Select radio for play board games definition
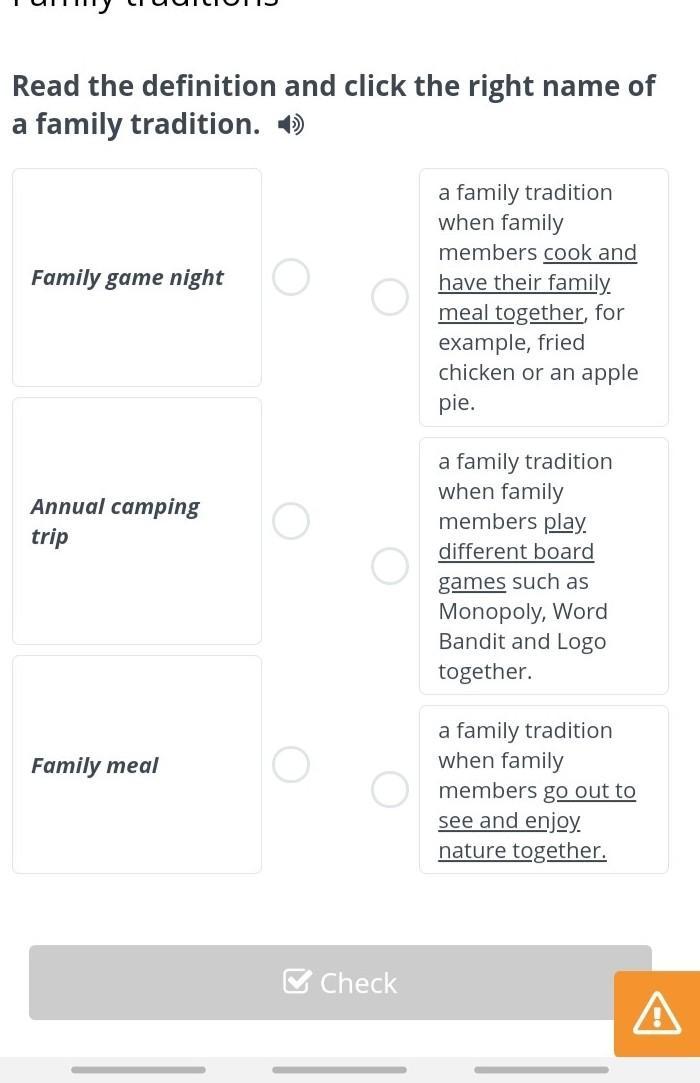 [x=390, y=566]
